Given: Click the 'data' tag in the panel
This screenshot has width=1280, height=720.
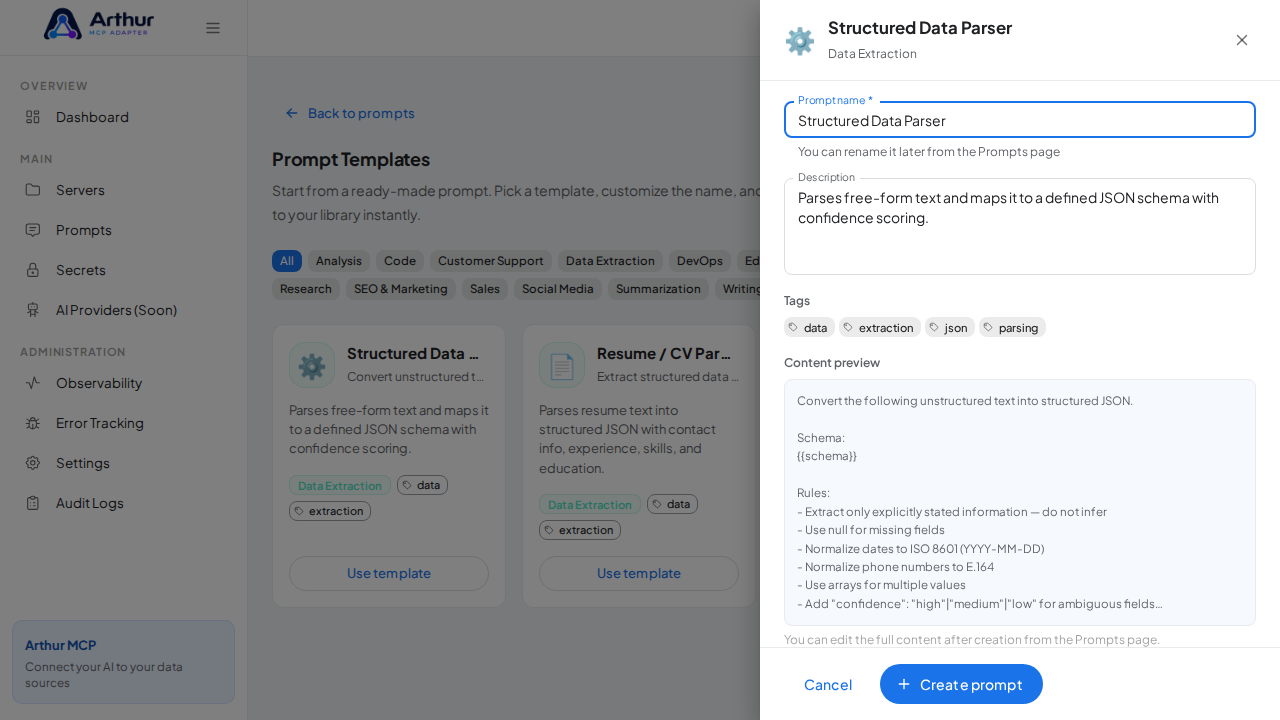Looking at the screenshot, I should 809,327.
